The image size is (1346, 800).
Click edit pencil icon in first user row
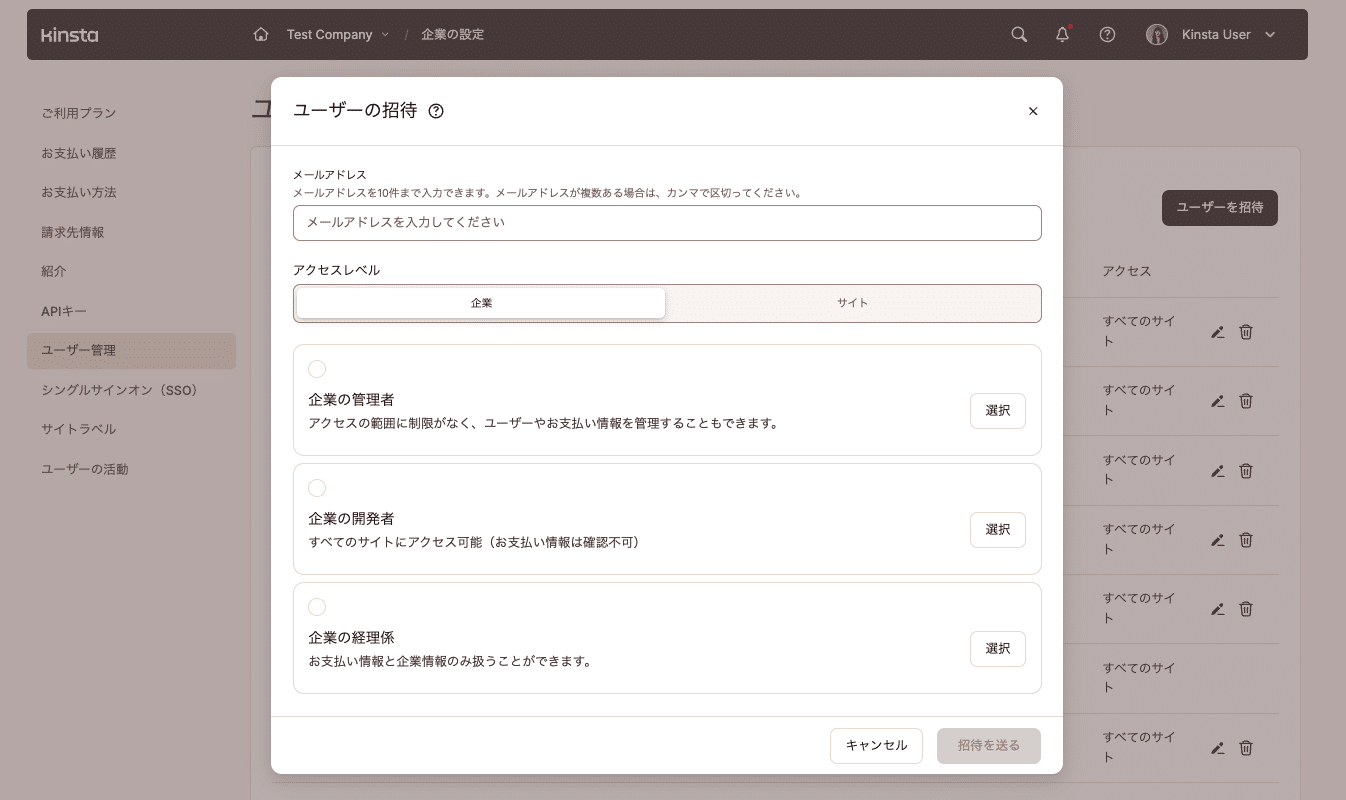coord(1217,332)
